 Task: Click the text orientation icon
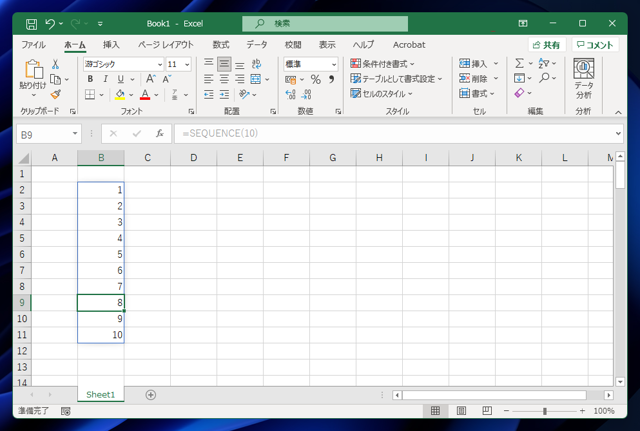[244, 95]
